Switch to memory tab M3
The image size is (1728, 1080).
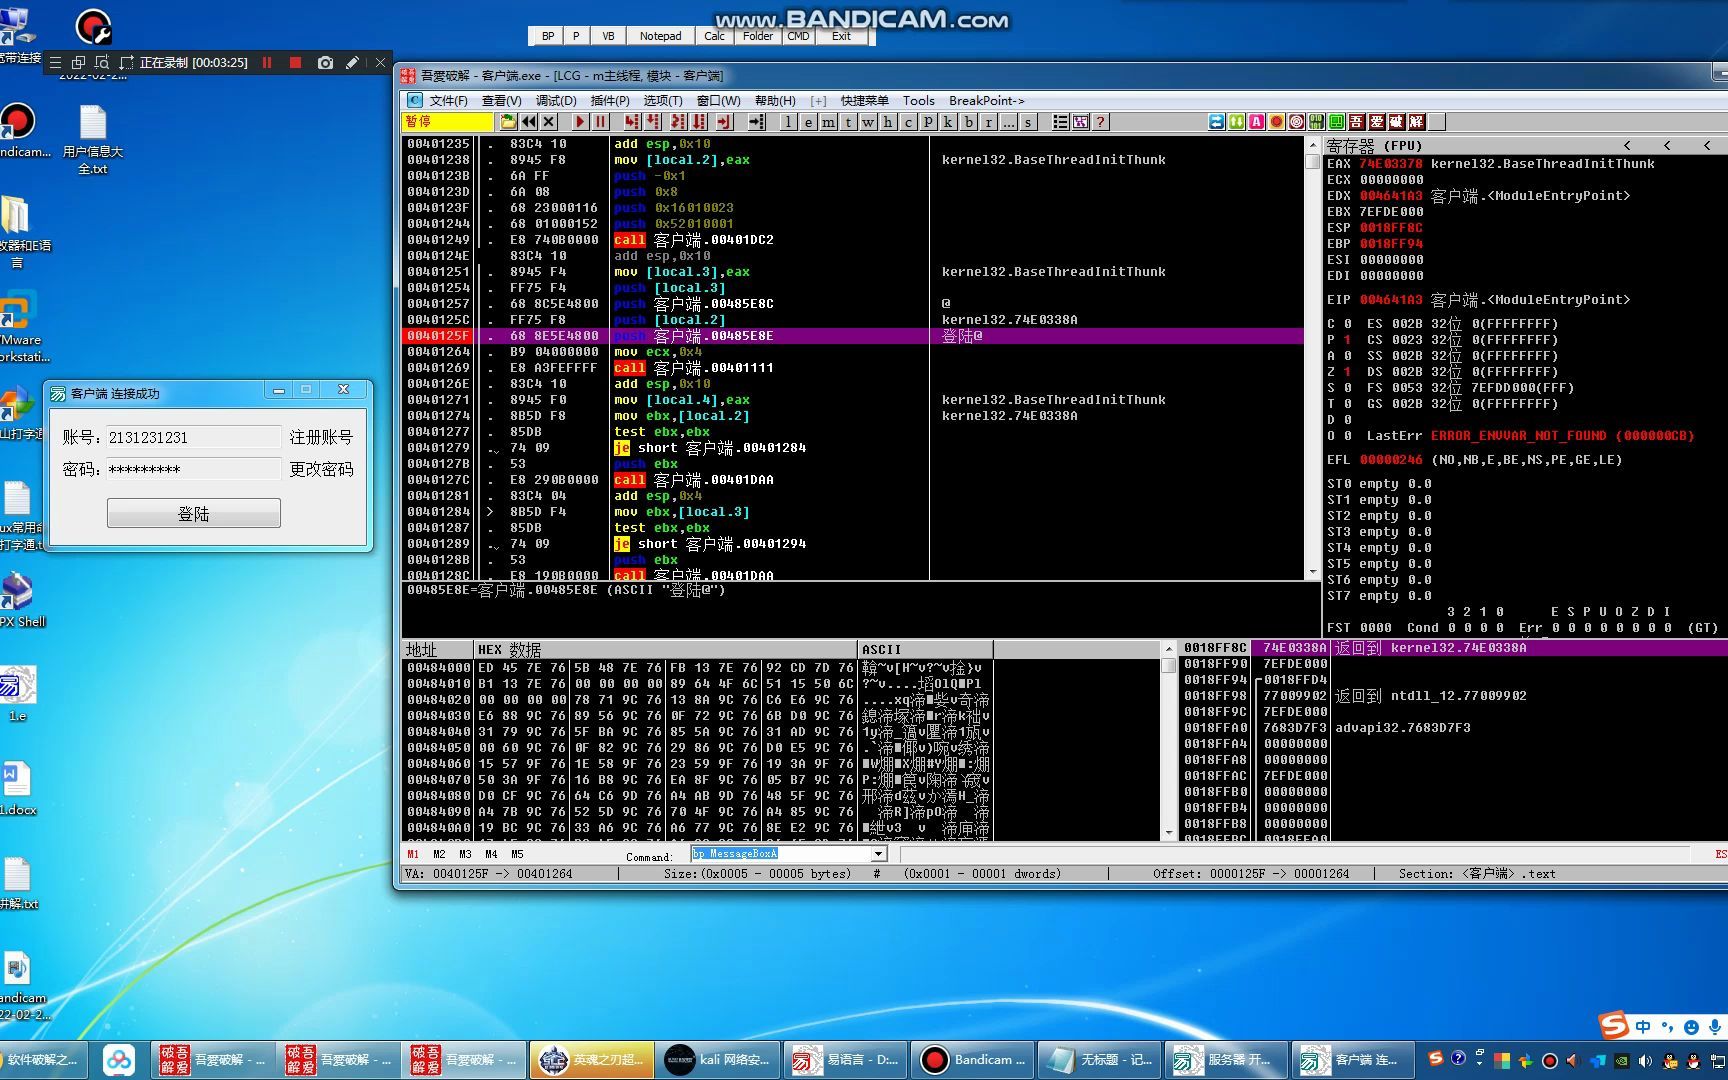tap(465, 854)
